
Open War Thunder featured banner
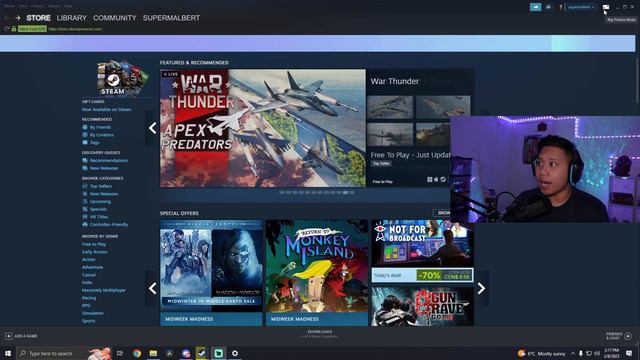point(263,128)
